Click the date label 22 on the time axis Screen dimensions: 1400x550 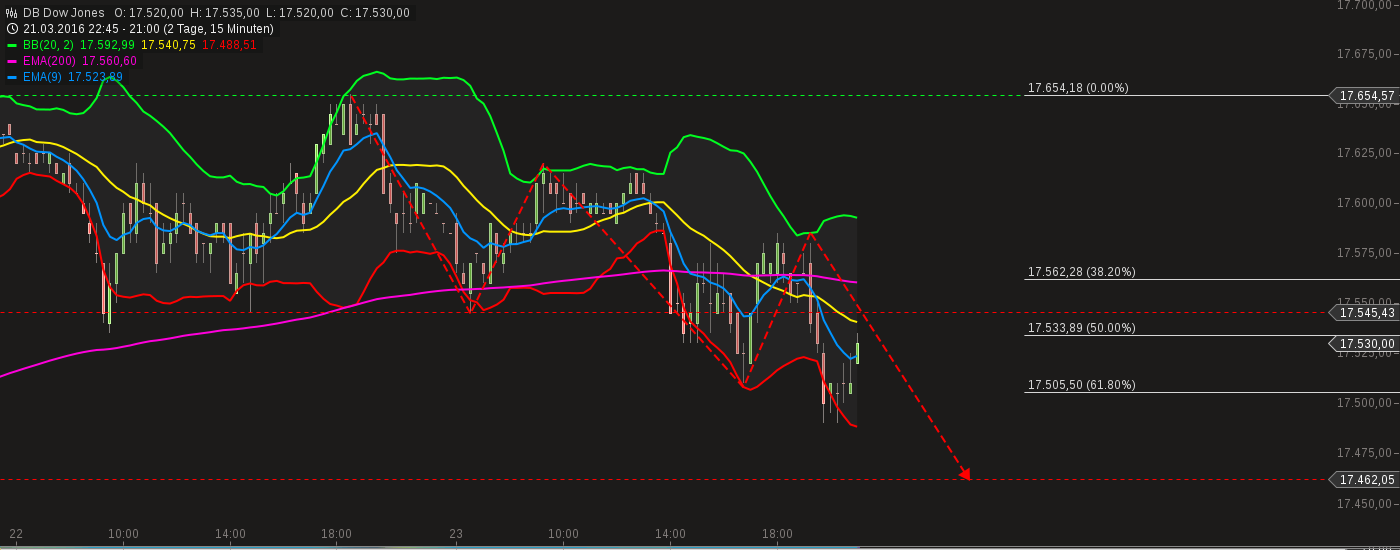[x=16, y=534]
